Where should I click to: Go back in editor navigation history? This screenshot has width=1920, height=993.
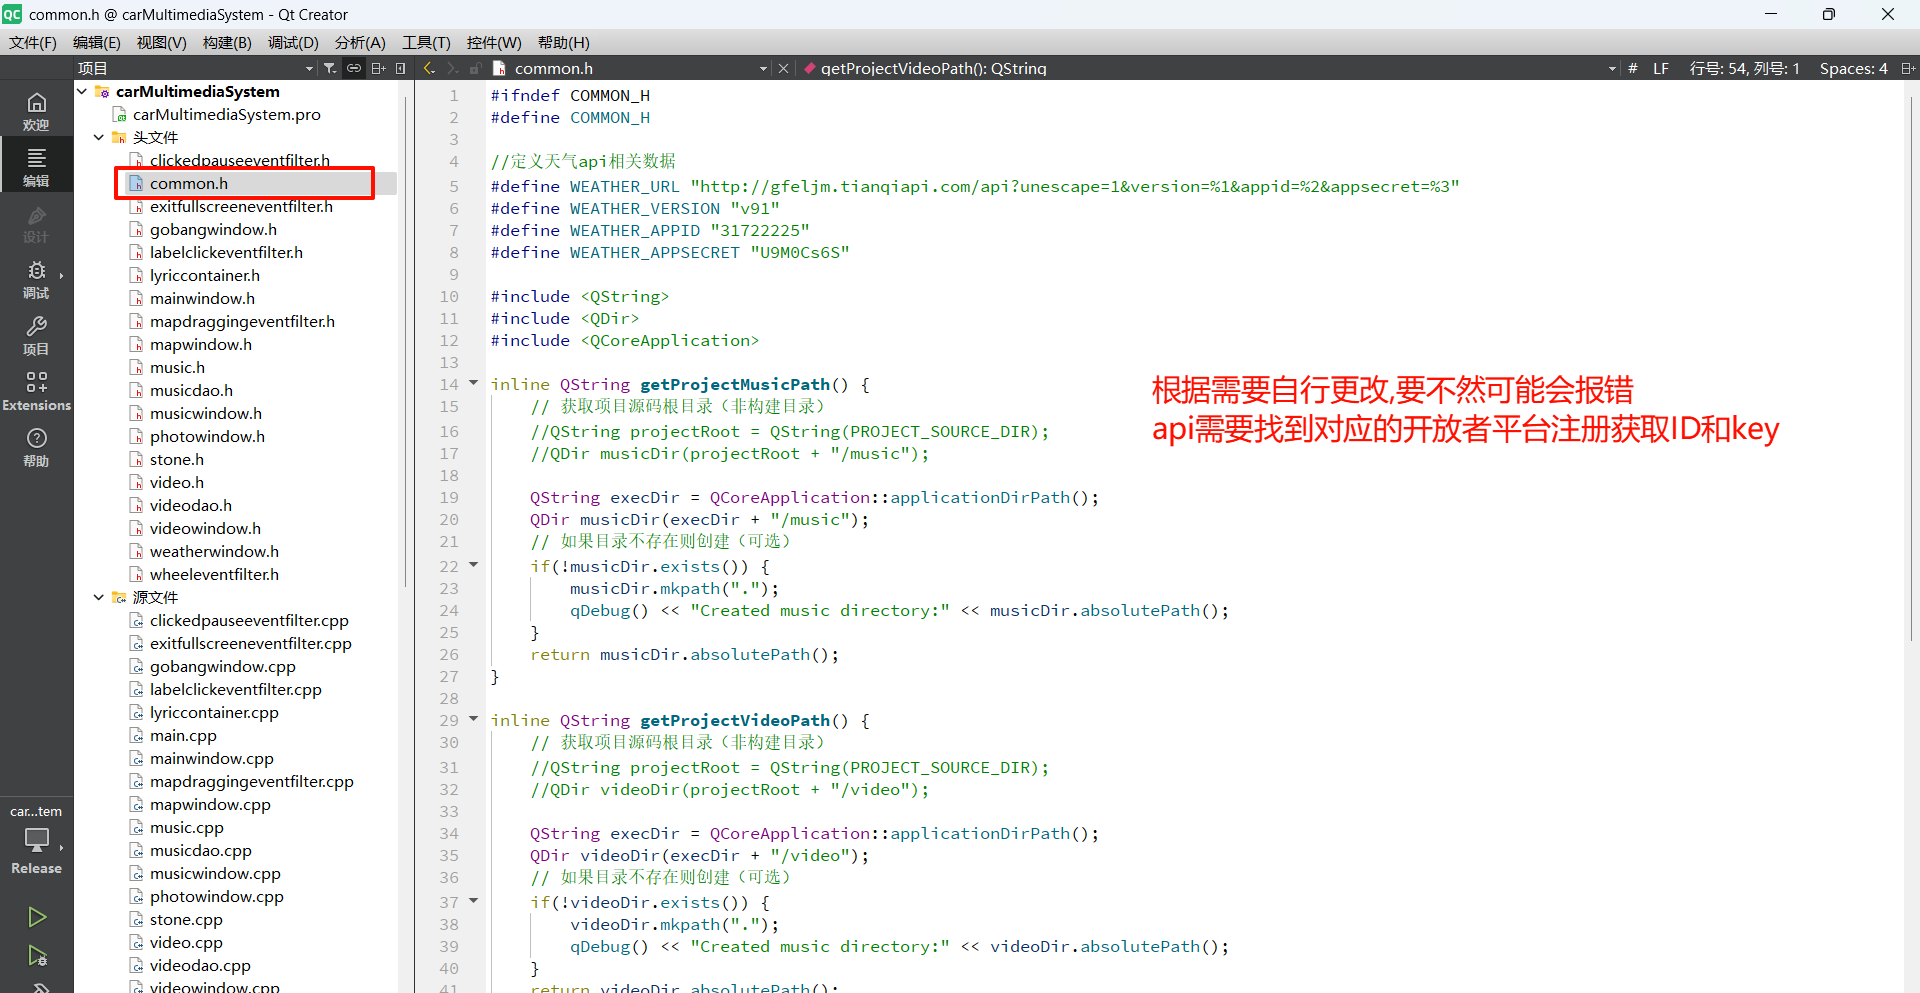click(x=429, y=68)
